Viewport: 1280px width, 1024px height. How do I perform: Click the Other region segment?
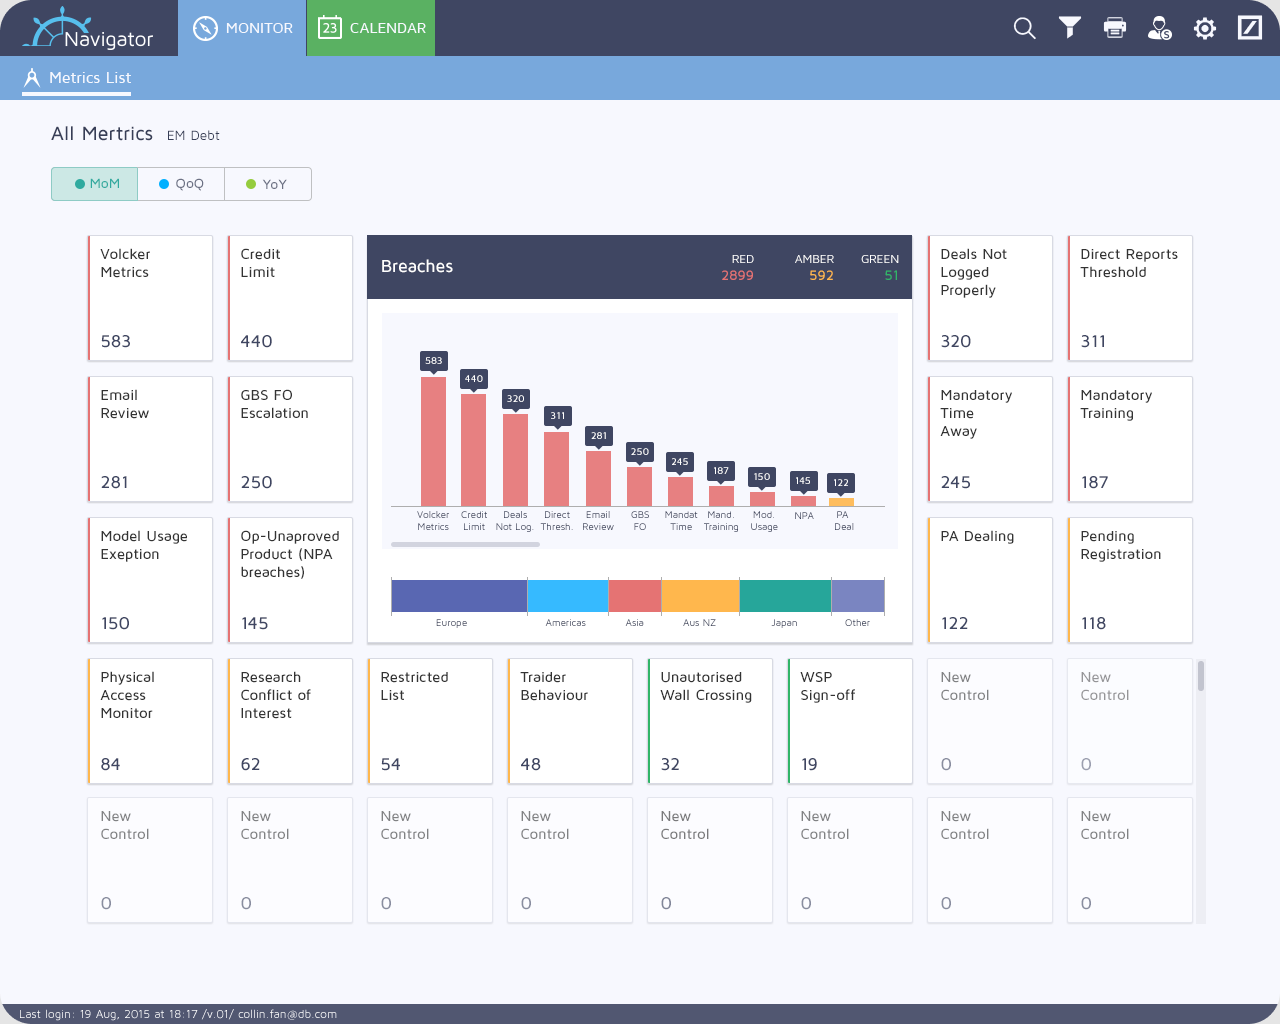pos(858,596)
